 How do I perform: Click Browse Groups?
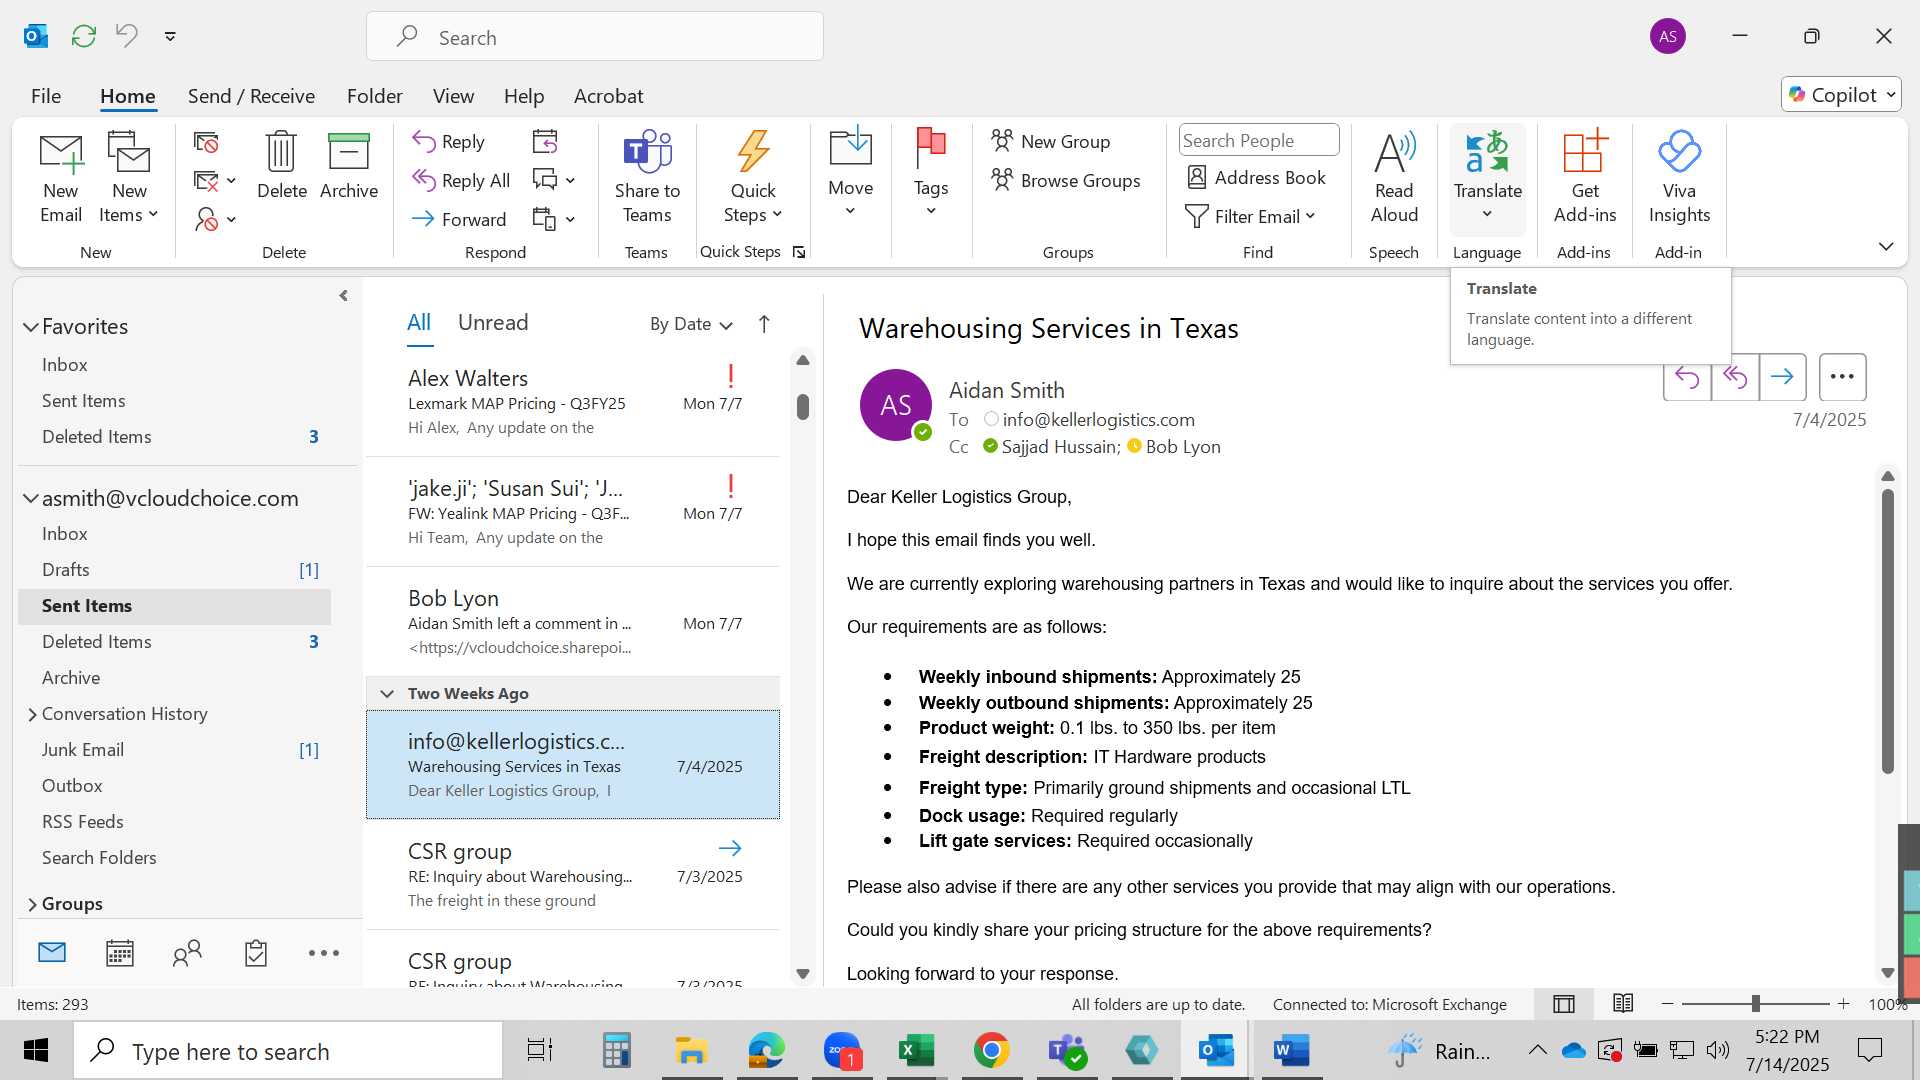(1066, 181)
